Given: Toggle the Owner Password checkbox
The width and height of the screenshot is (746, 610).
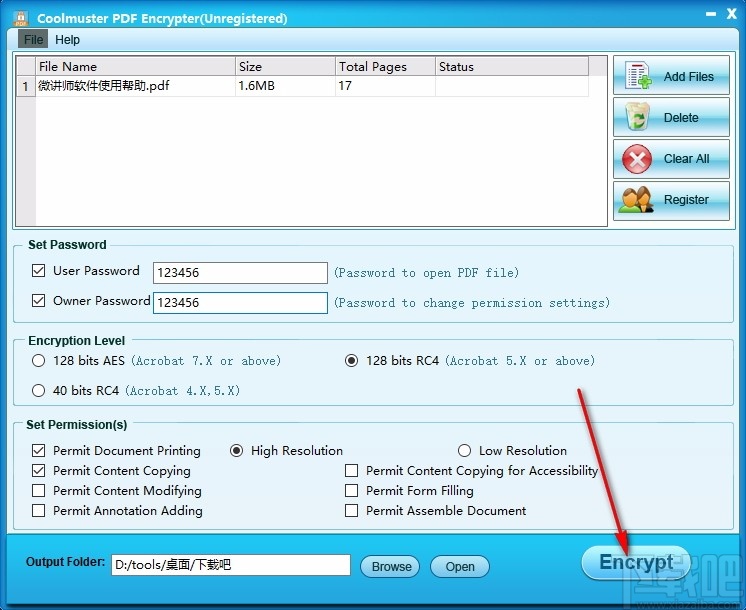Looking at the screenshot, I should pos(39,301).
